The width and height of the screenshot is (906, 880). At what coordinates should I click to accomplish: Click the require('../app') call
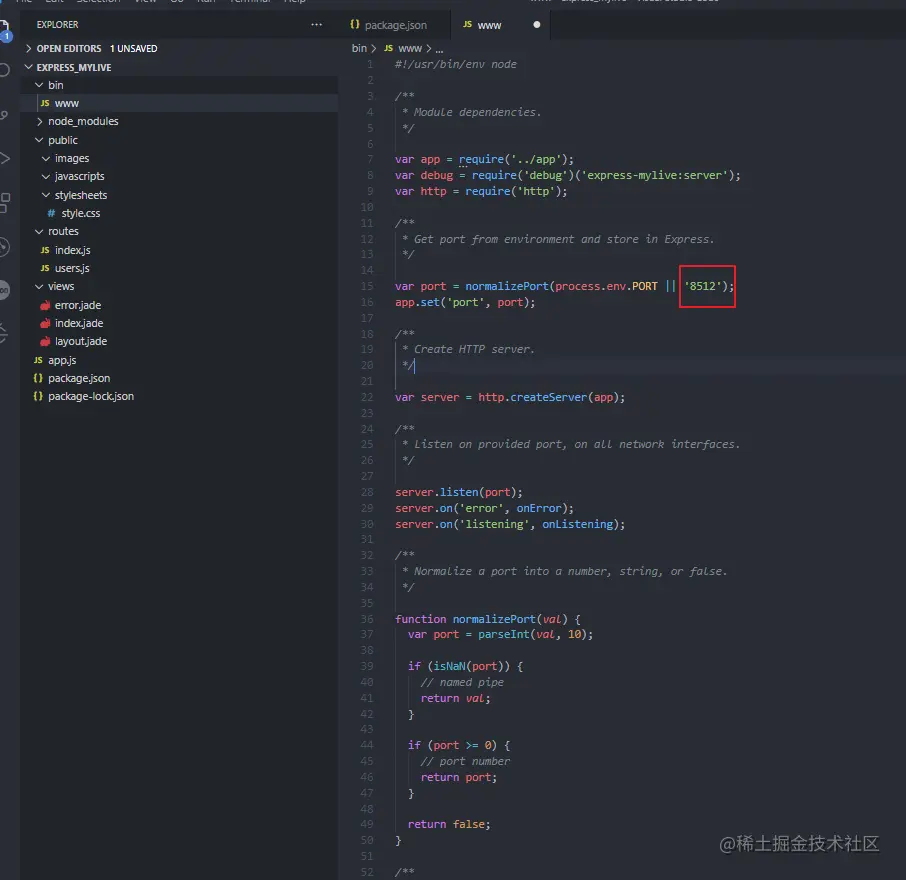click(516, 159)
